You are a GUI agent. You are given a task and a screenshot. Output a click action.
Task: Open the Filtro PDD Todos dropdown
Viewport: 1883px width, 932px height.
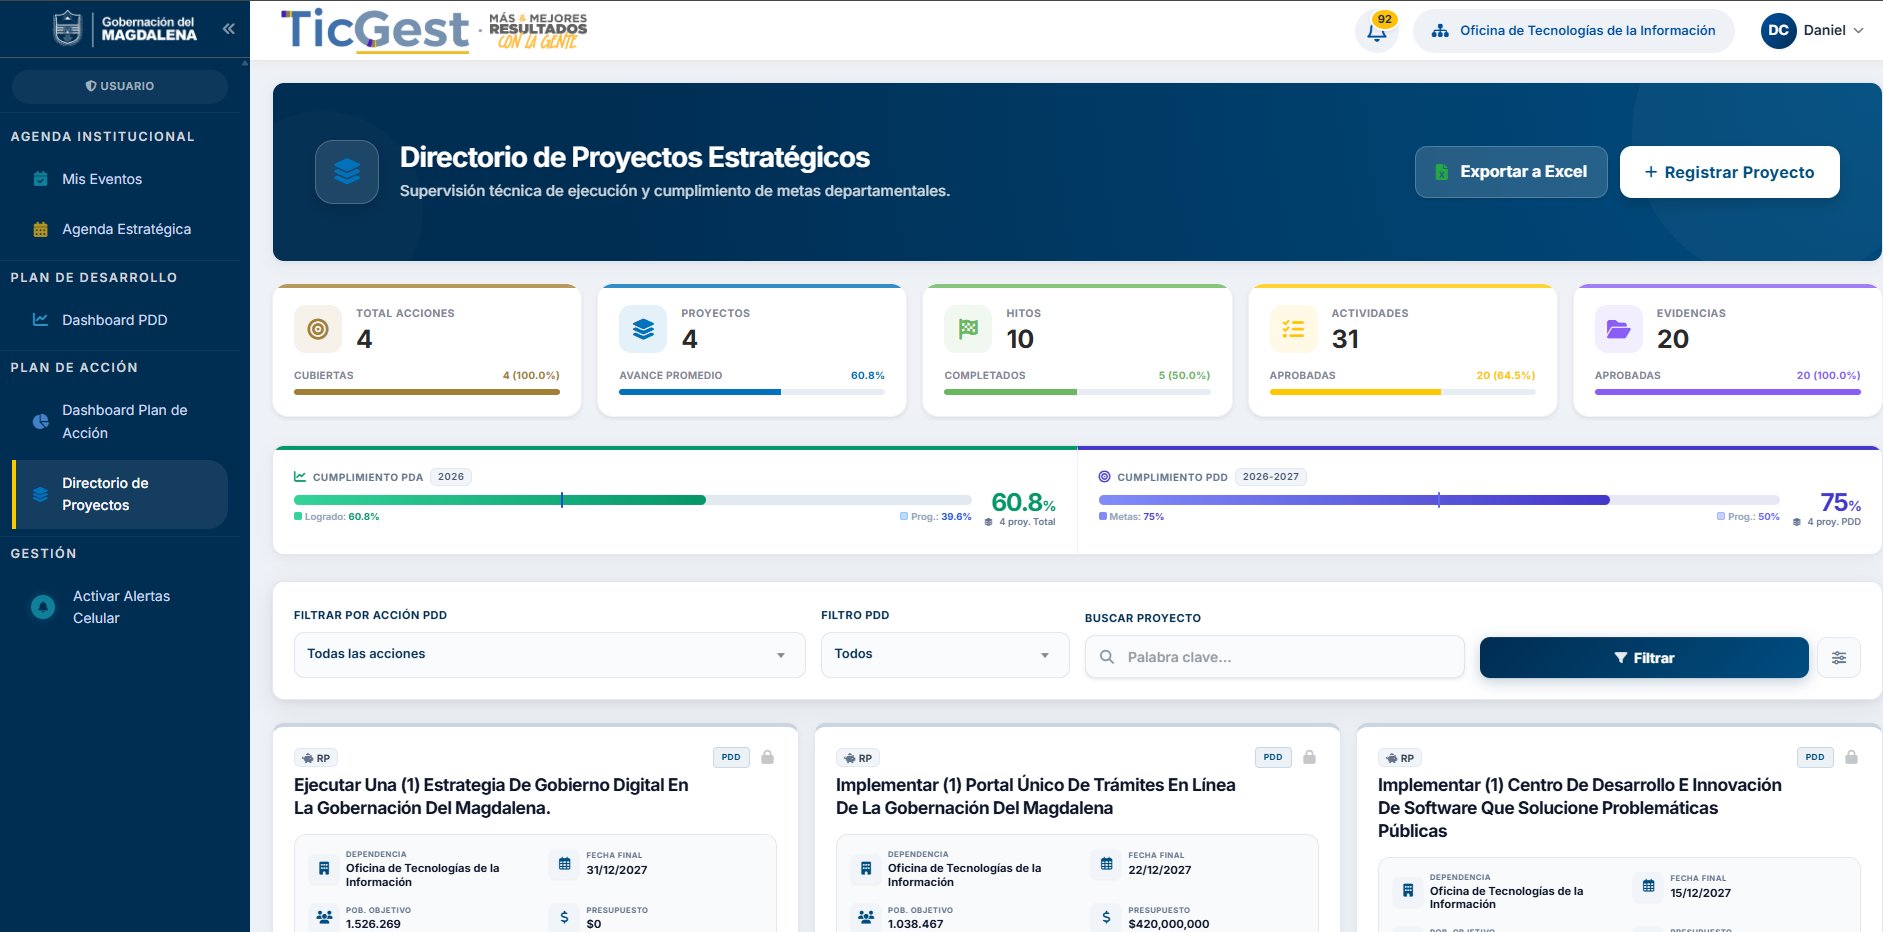click(x=944, y=654)
